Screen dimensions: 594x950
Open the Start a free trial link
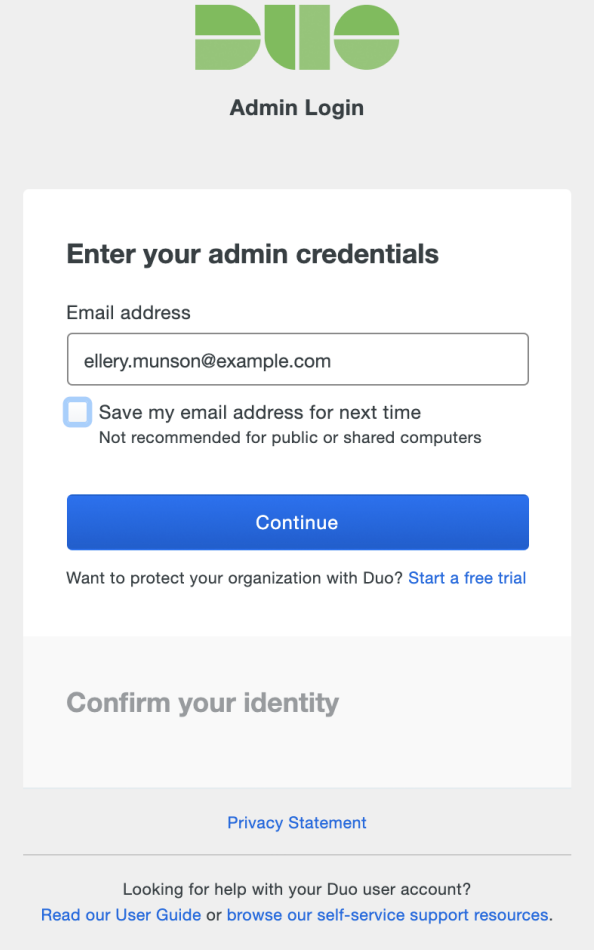[466, 578]
